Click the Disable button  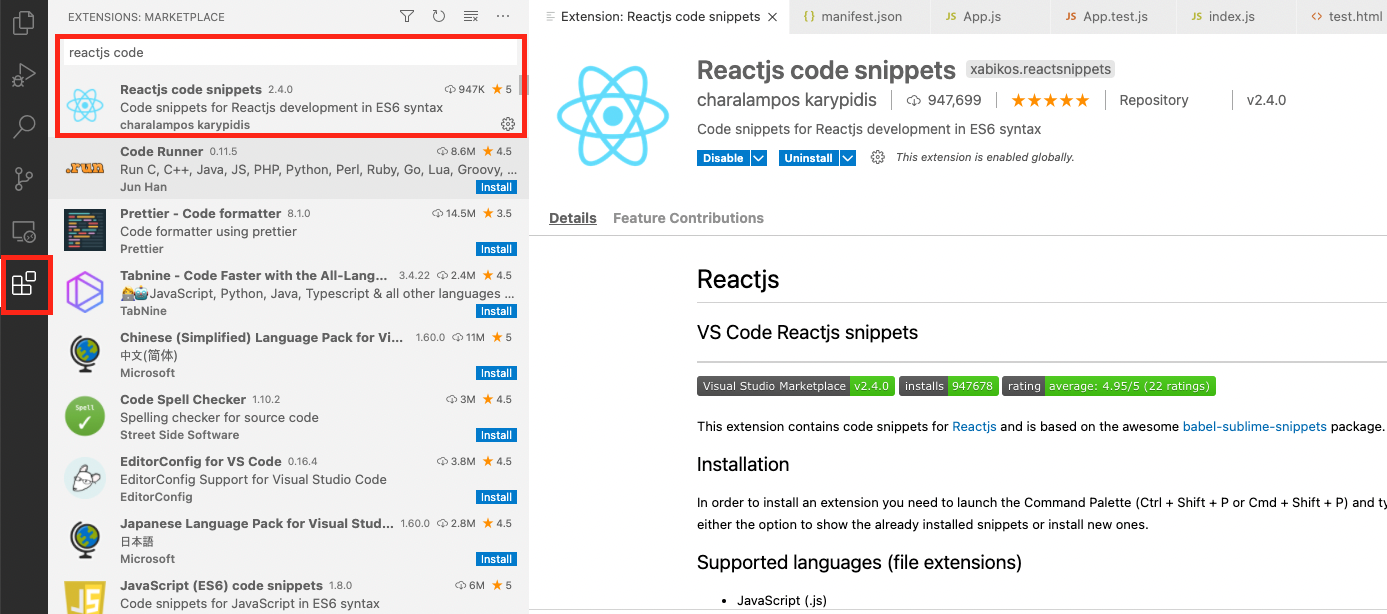coord(723,158)
